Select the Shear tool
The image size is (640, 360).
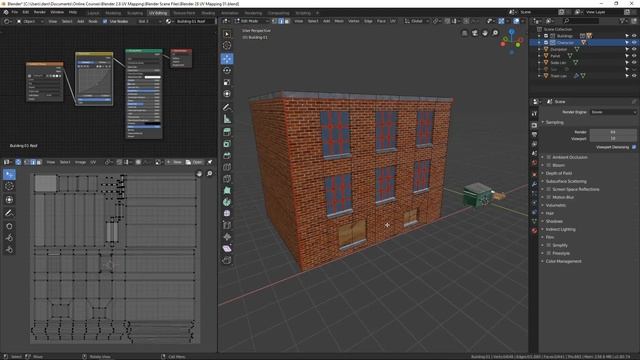tap(227, 249)
